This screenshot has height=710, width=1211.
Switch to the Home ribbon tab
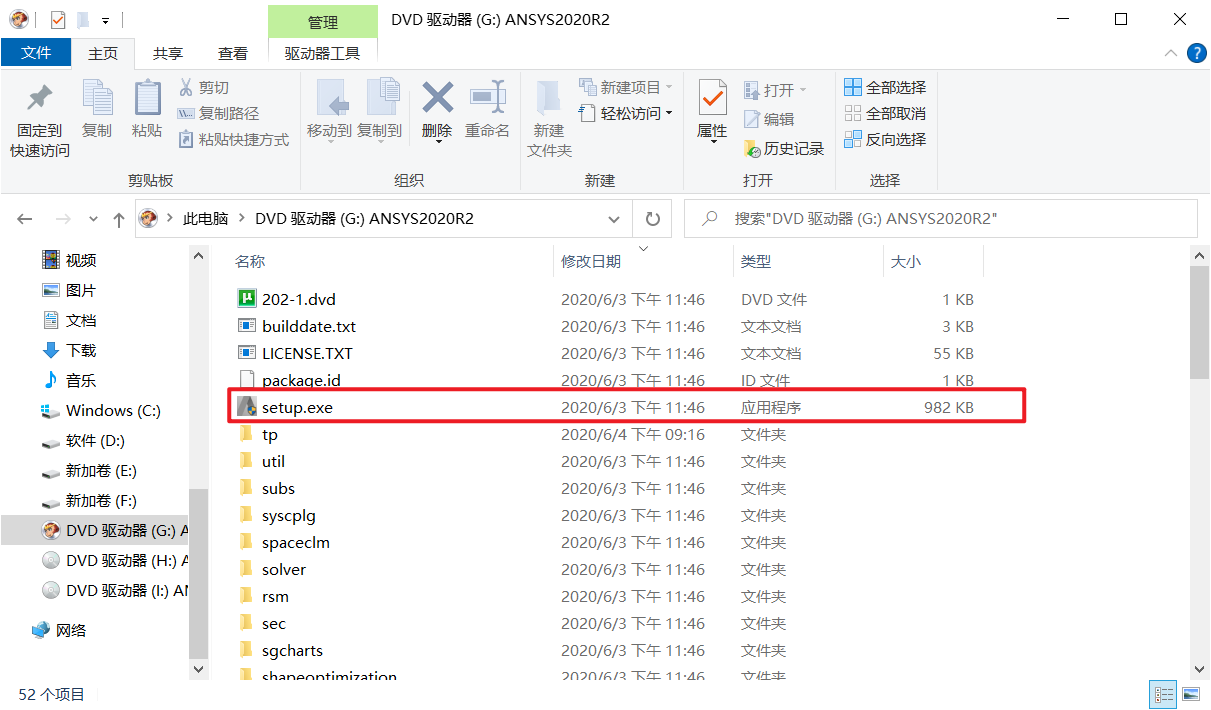tap(103, 53)
